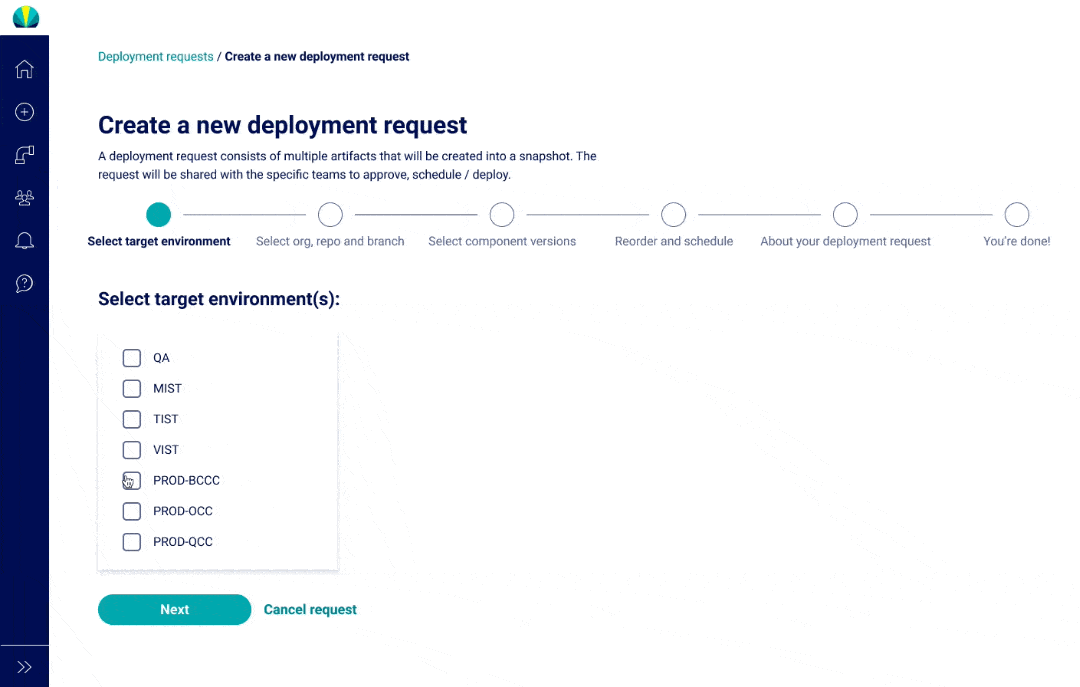Viewport: 1080px width, 687px height.
Task: Open the pipeline icon in the sidebar
Action: (24, 155)
